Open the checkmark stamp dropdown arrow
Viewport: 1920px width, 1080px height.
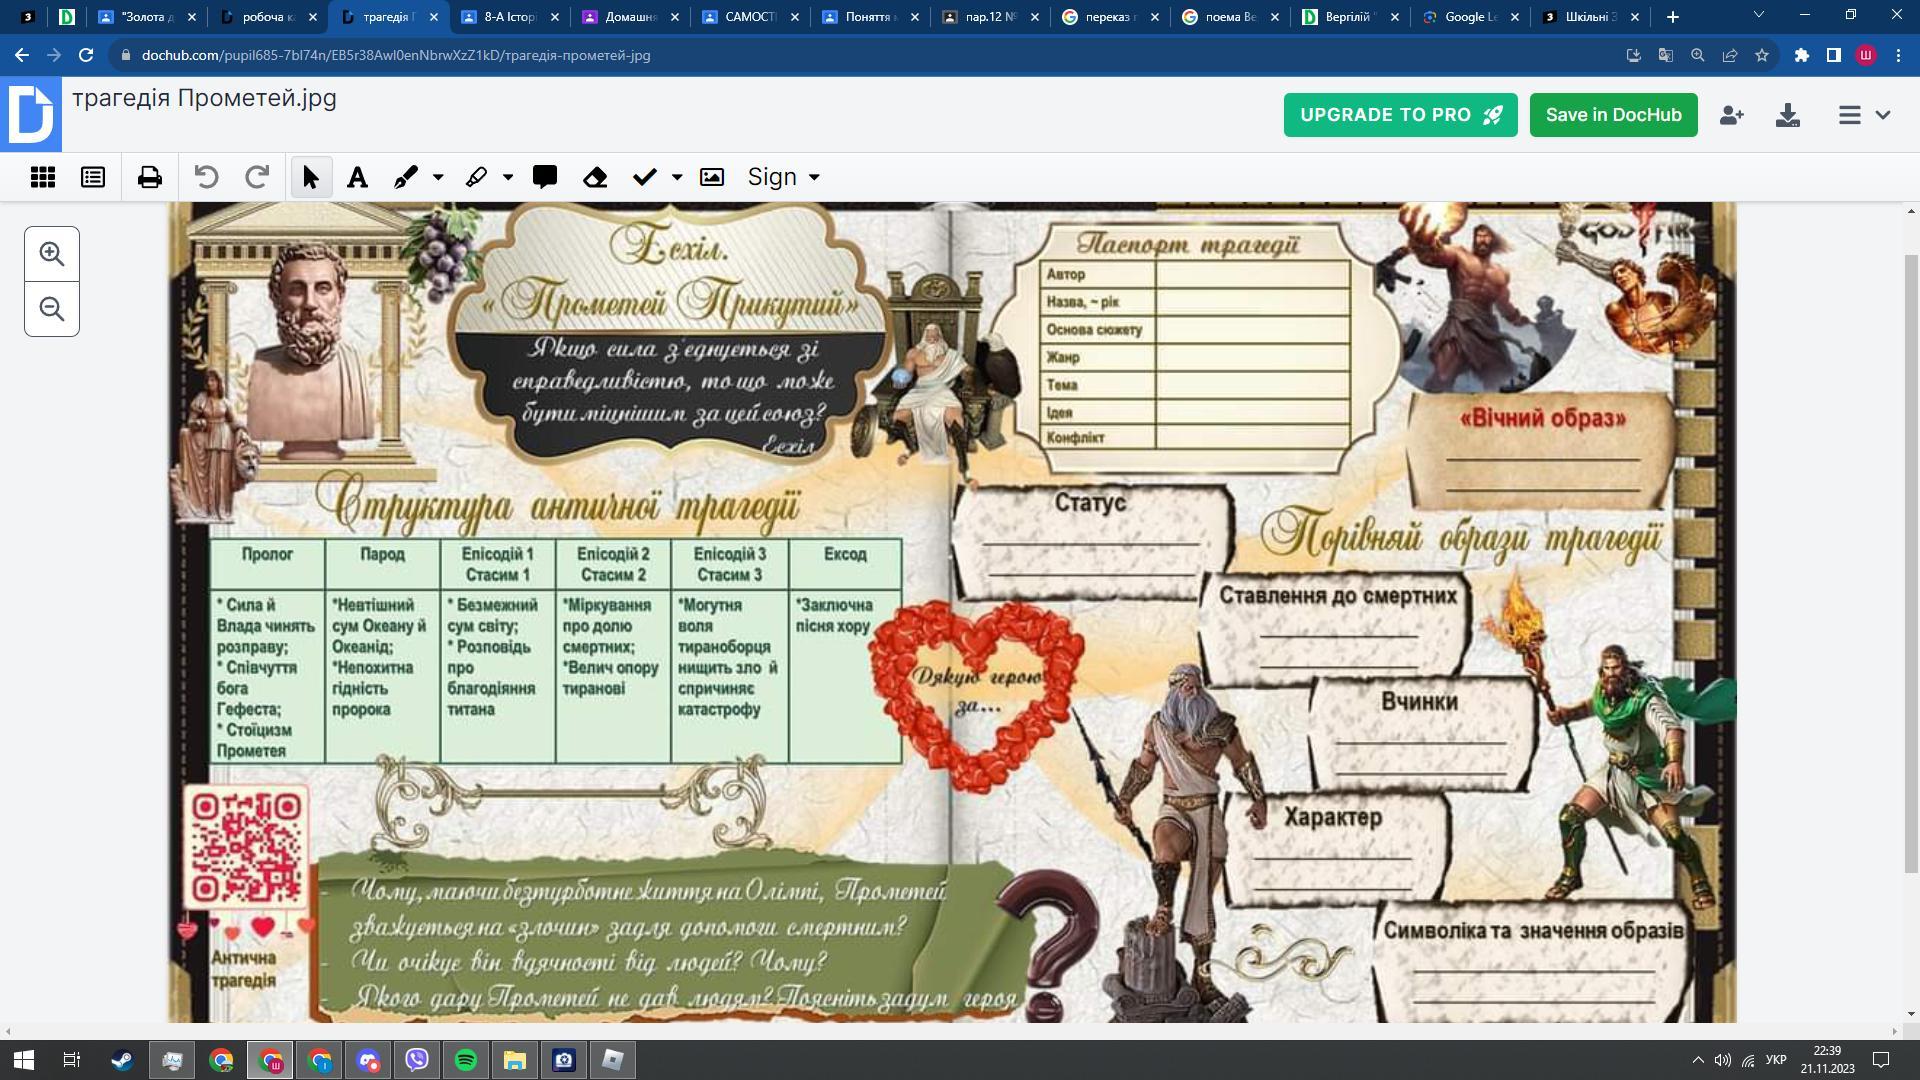tap(677, 178)
